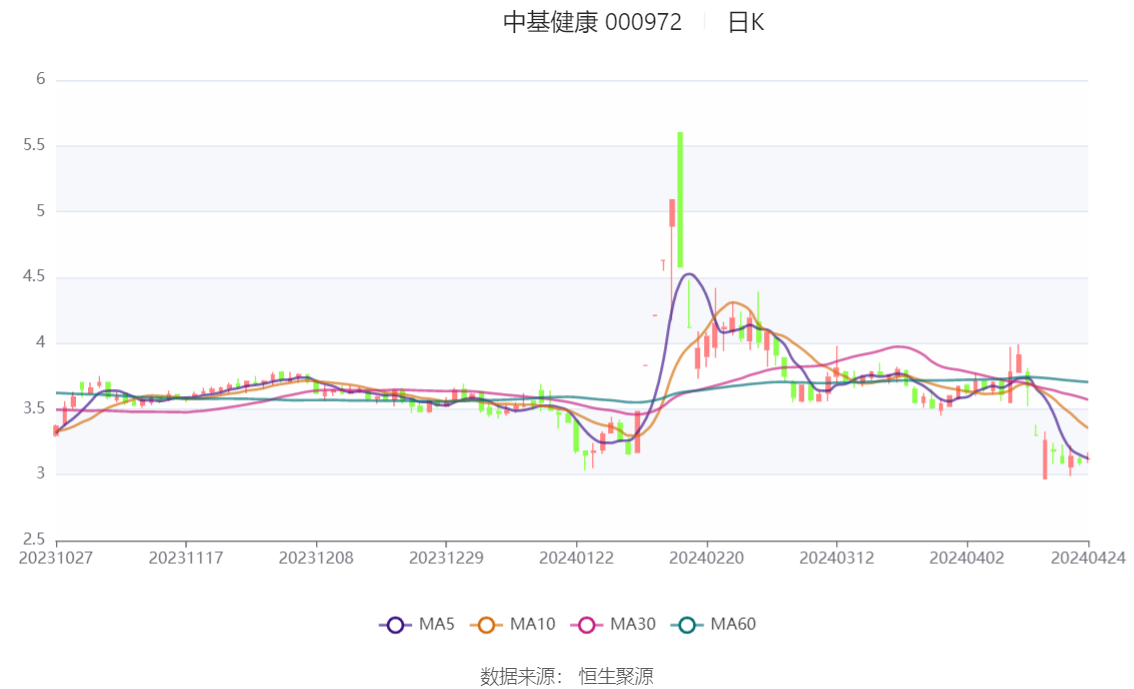Click the 20231208 x-axis date label
The width and height of the screenshot is (1134, 689).
[316, 557]
